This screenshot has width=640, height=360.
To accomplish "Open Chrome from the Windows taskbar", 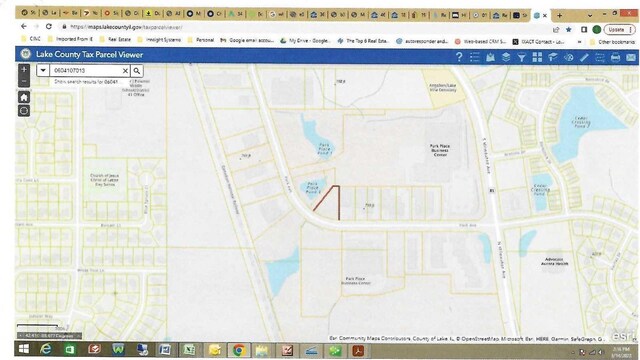I will [238, 350].
